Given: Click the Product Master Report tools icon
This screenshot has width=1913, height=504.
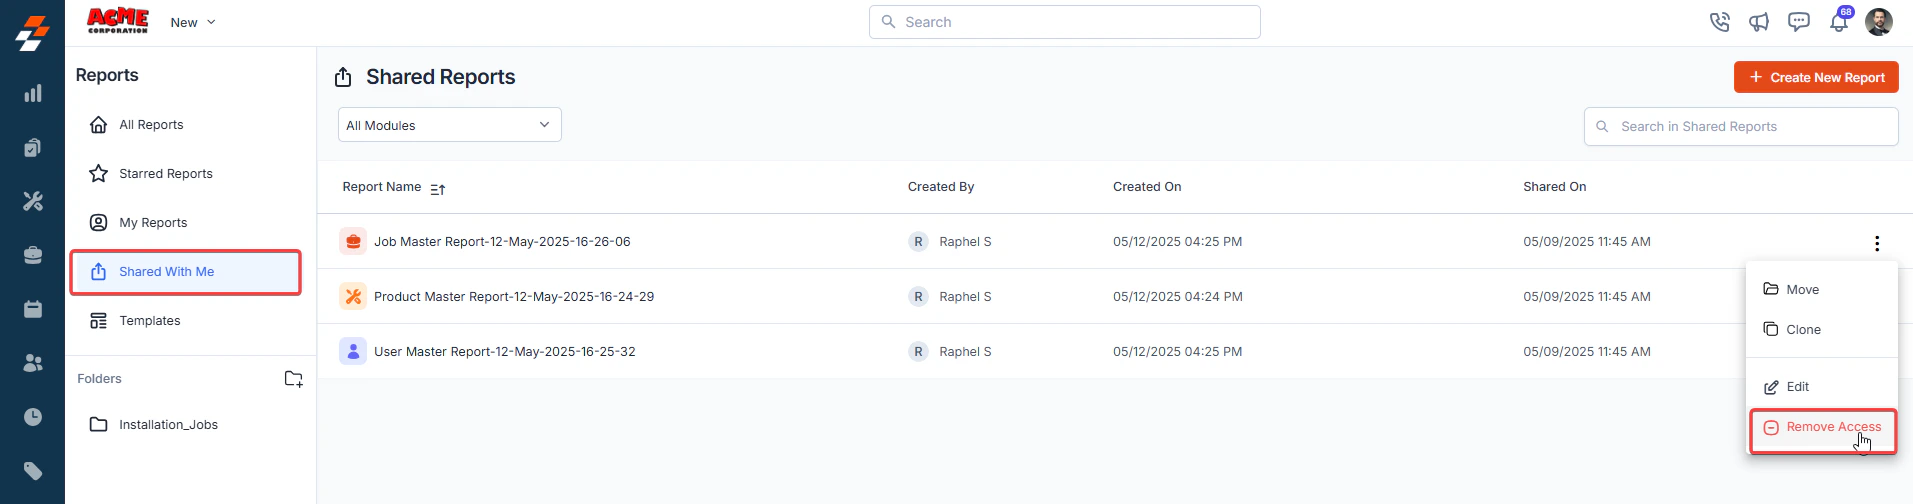Looking at the screenshot, I should [353, 296].
